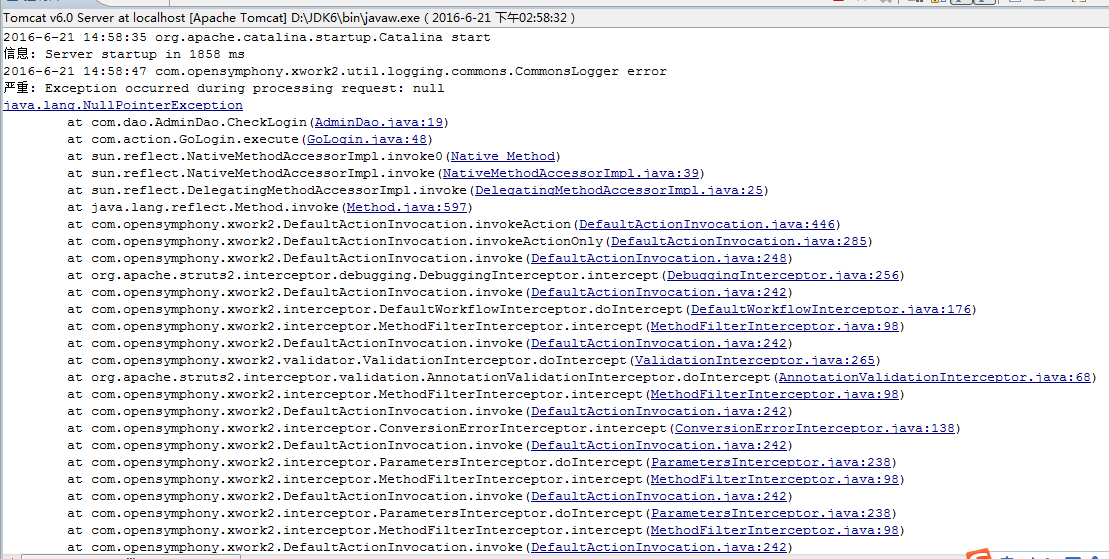1109x559 pixels.
Task: Open DefaultActionInvocation.java:242 link on the row after DebuggingInterceptor.intercept
Action: click(x=658, y=292)
